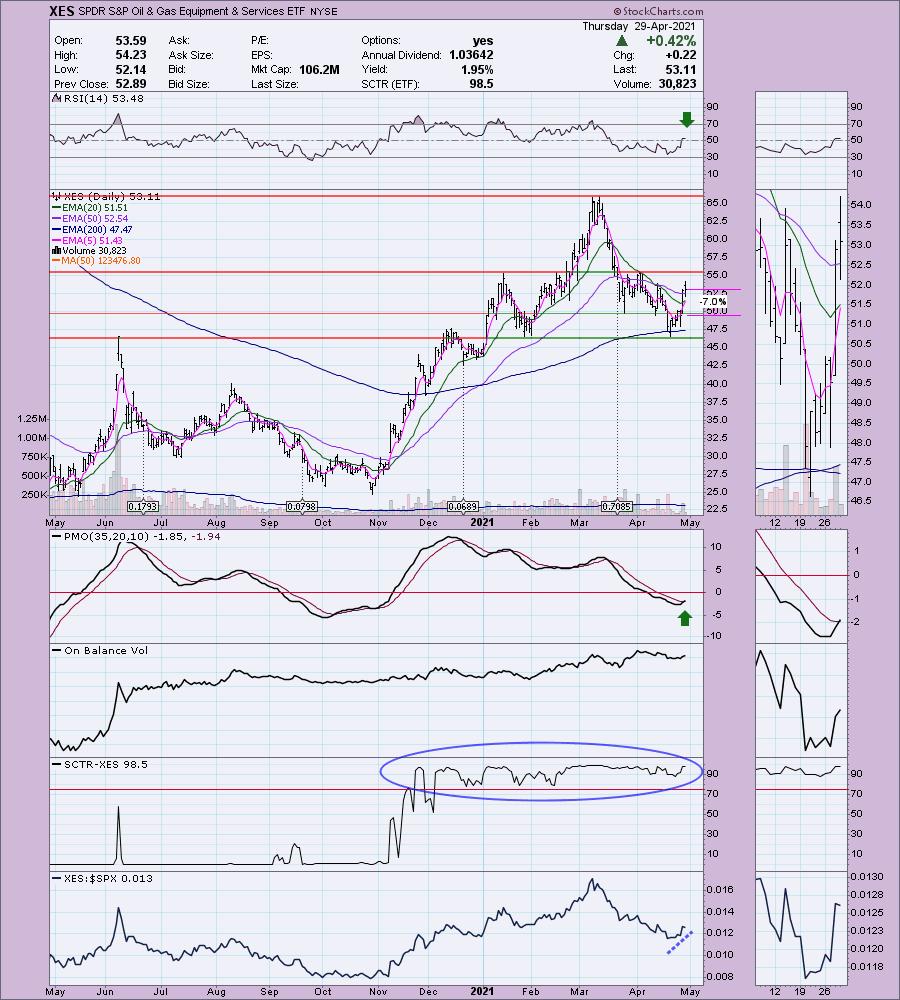Select the High value 54.23

(x=131, y=55)
